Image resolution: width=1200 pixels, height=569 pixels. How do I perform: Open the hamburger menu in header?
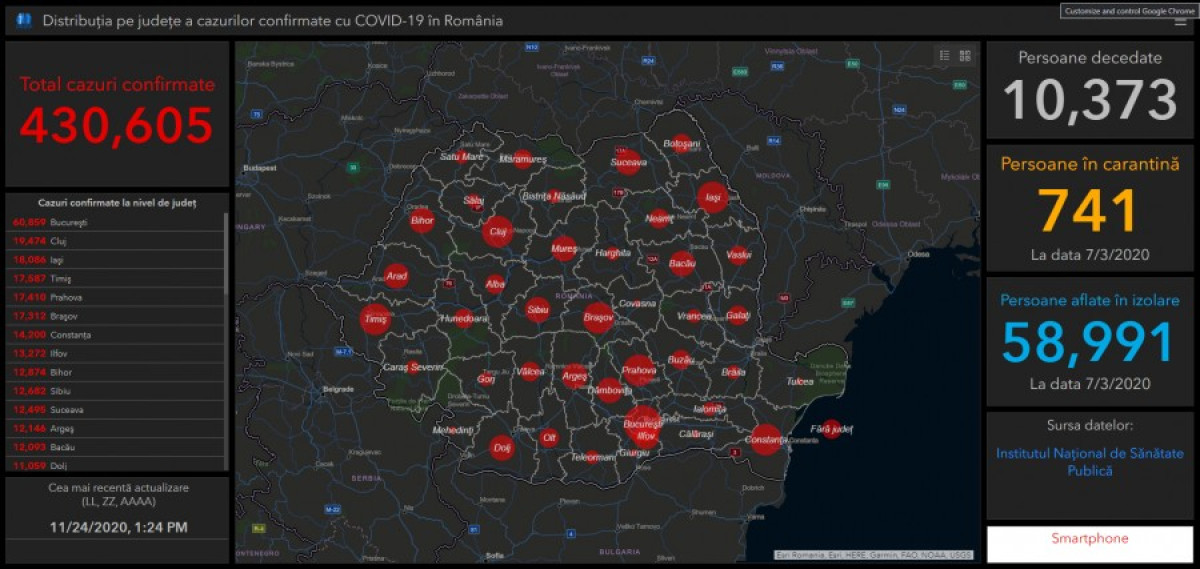tap(1180, 21)
